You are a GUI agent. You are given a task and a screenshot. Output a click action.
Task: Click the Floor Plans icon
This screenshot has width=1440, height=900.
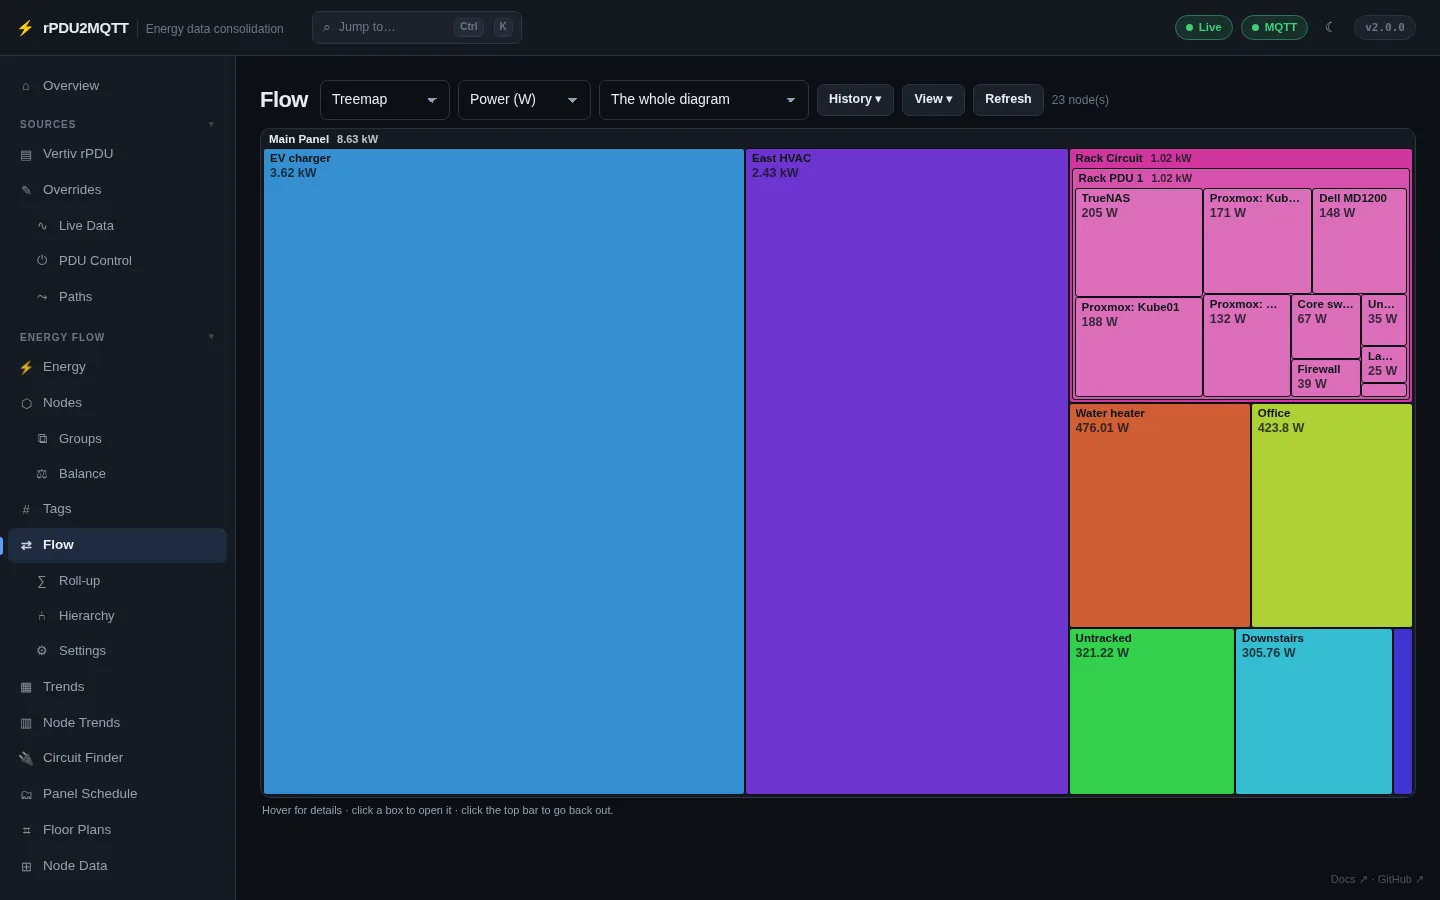click(26, 830)
